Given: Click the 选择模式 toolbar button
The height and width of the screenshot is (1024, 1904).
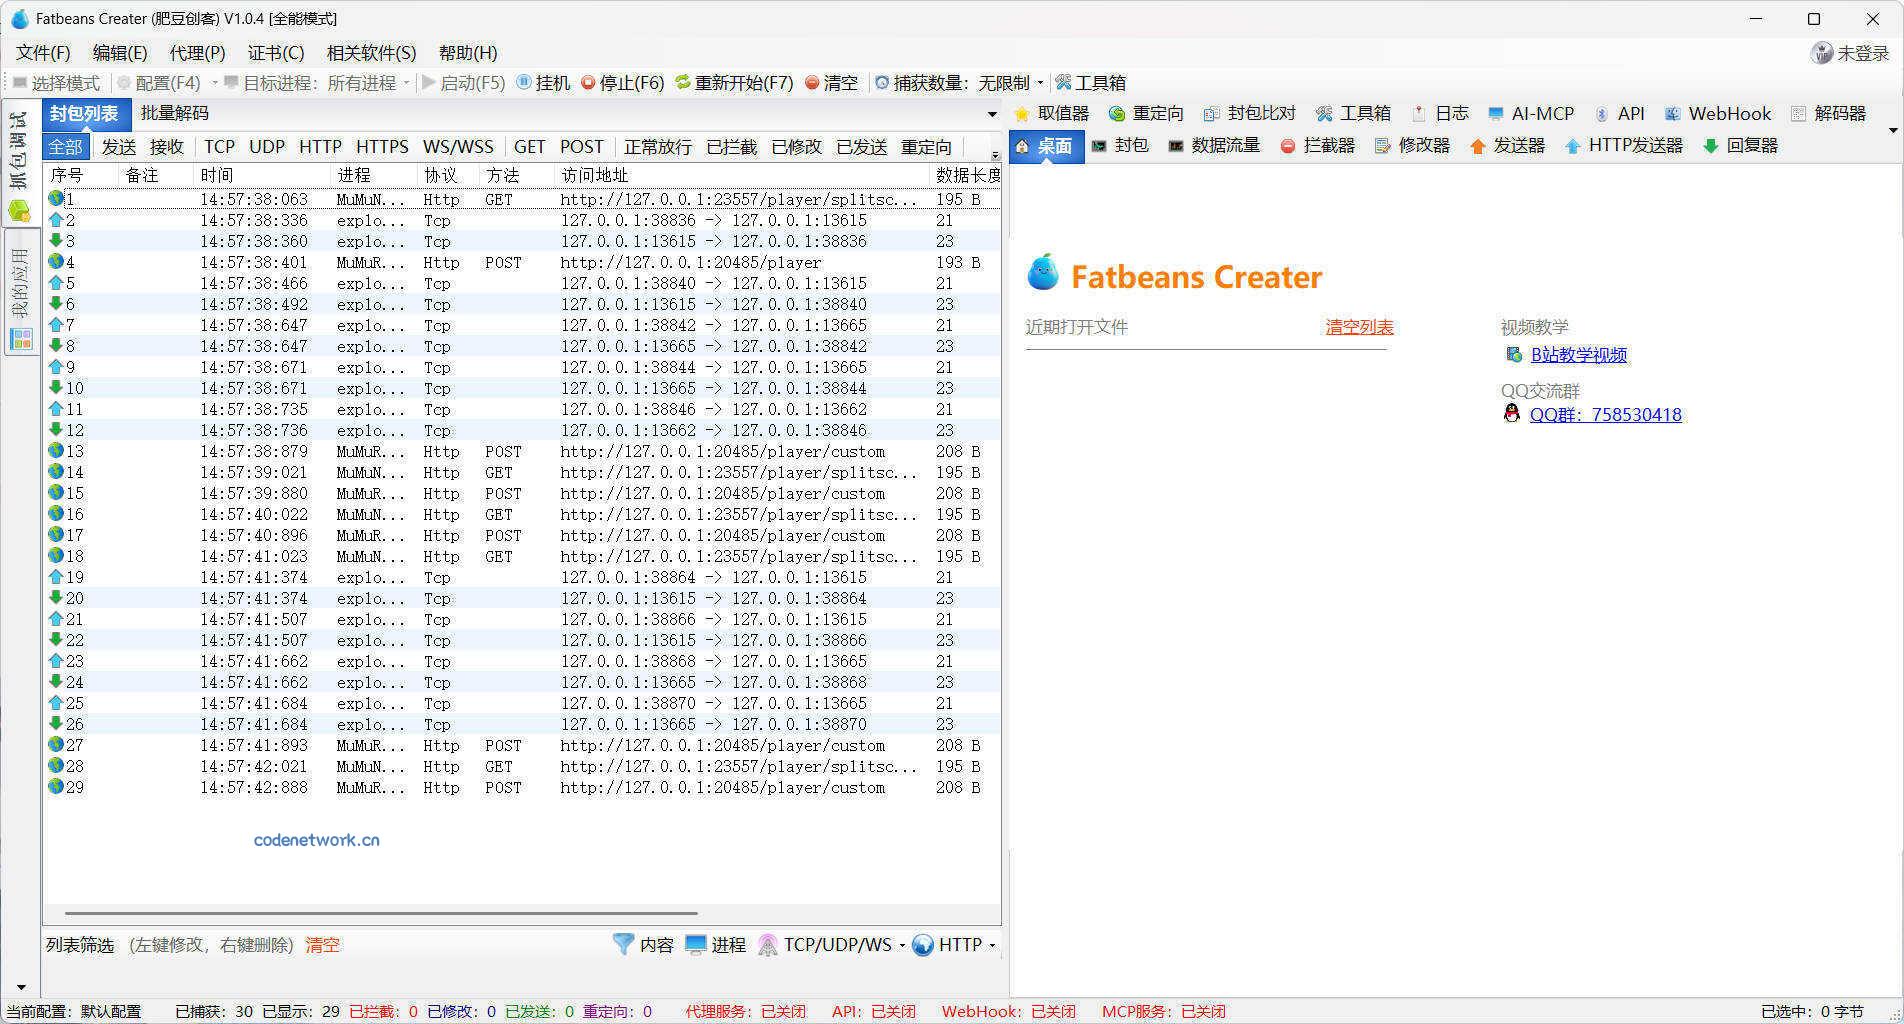Looking at the screenshot, I should click(56, 83).
